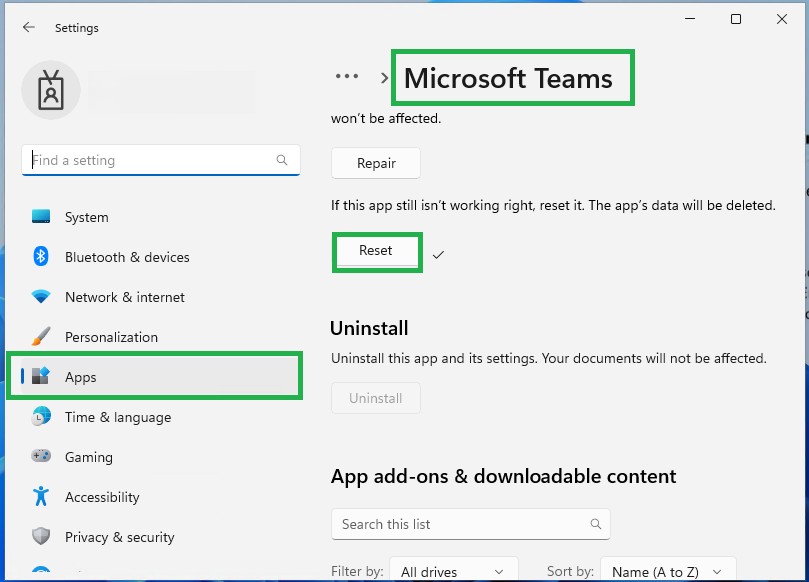809x582 pixels.
Task: Click the Accessibility person icon
Action: (x=41, y=496)
